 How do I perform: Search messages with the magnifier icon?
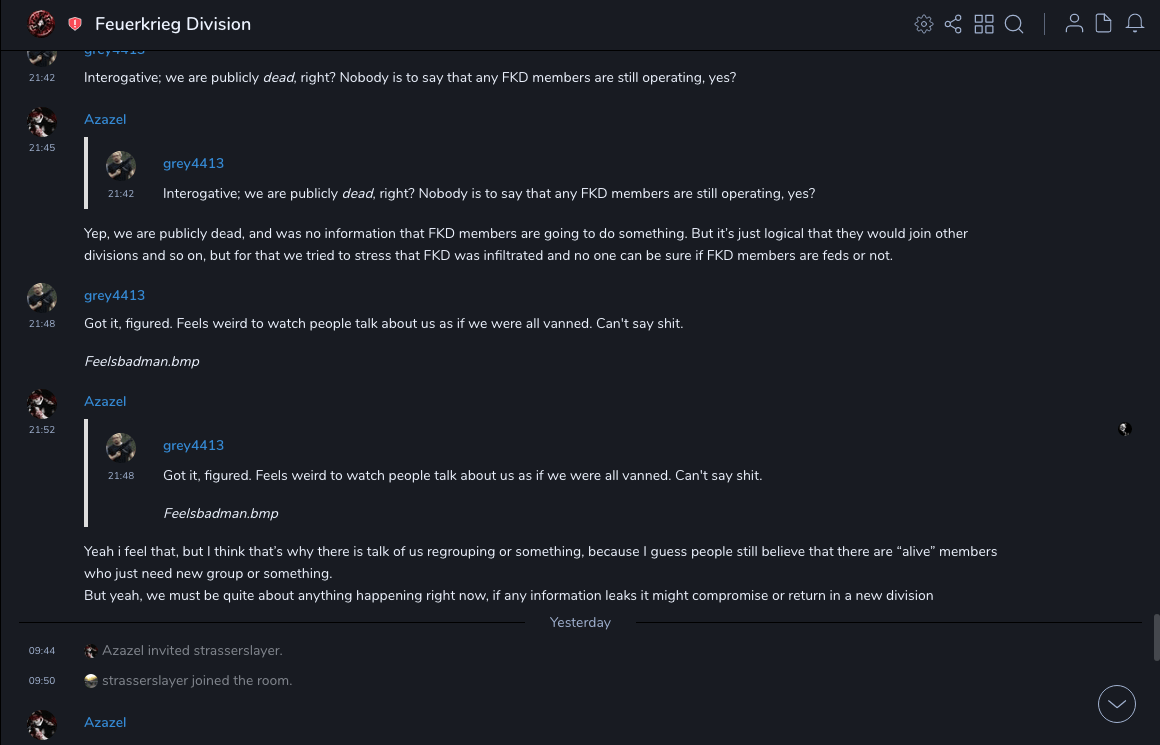[1014, 24]
